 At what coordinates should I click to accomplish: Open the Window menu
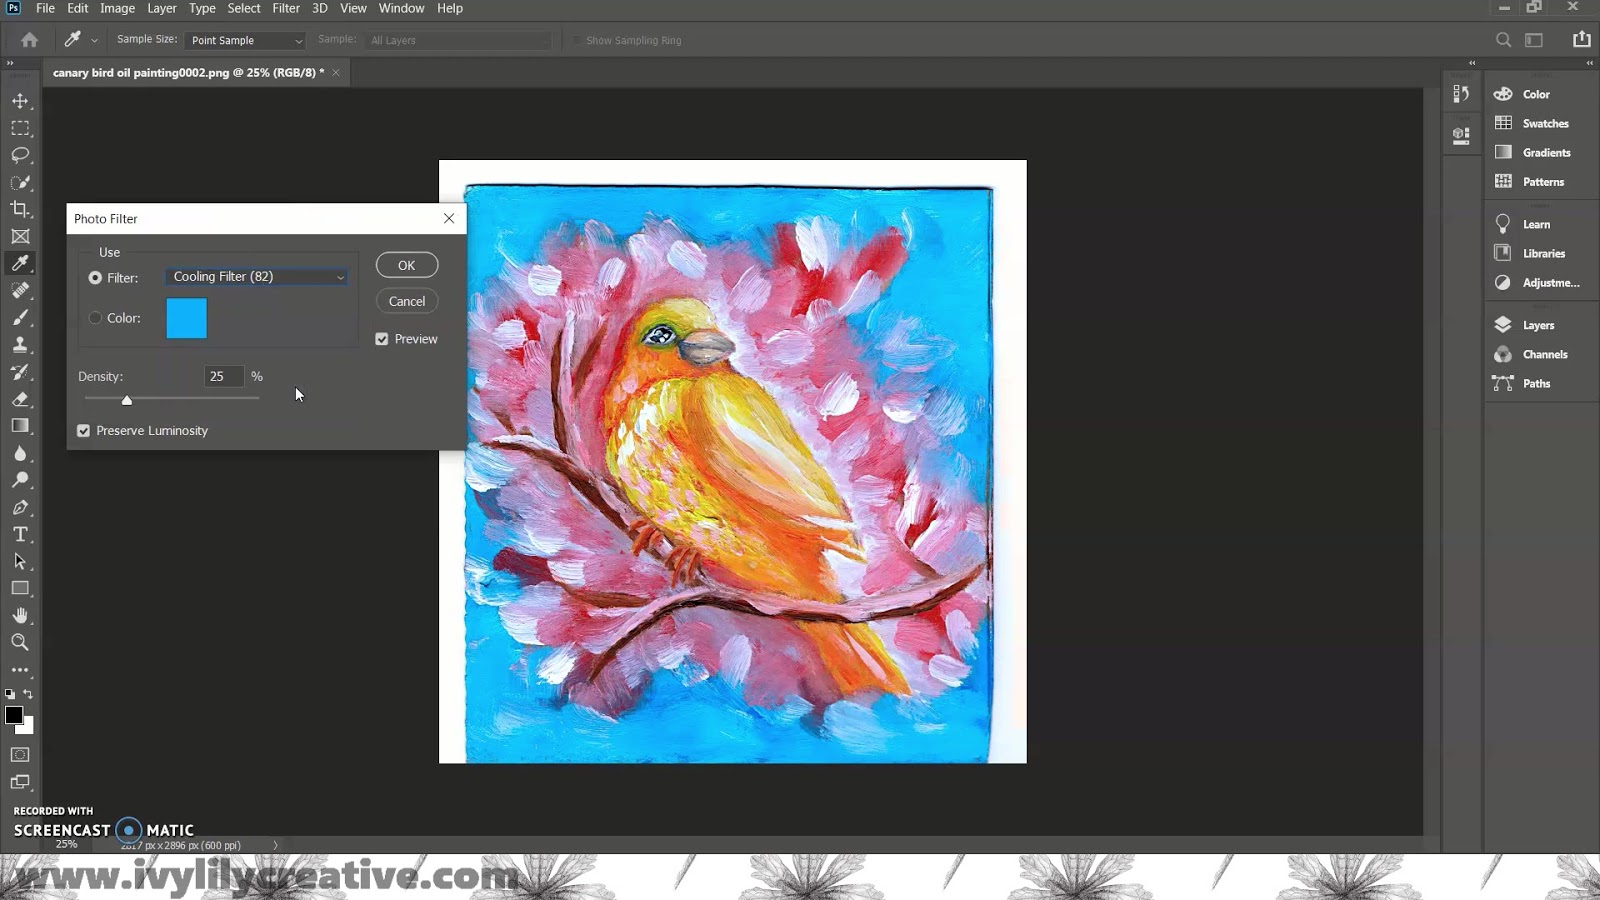tap(401, 8)
